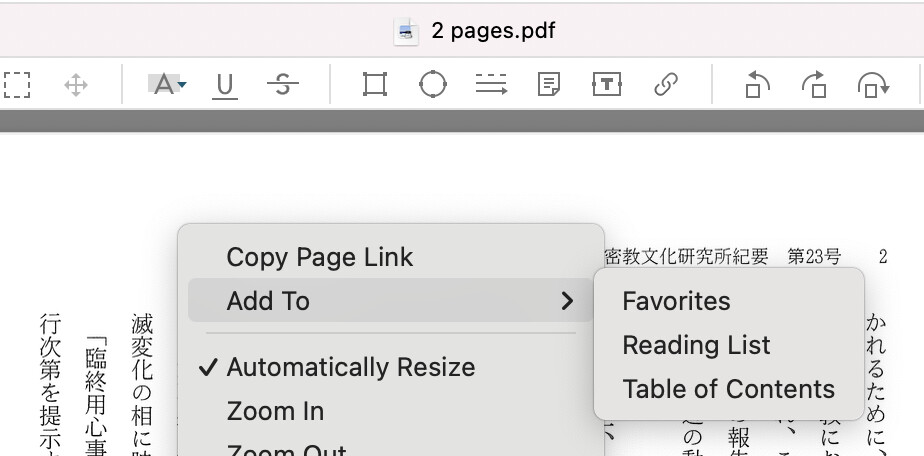The image size is (924, 456).
Task: Rotate the page counterclockwise
Action: coord(757,85)
